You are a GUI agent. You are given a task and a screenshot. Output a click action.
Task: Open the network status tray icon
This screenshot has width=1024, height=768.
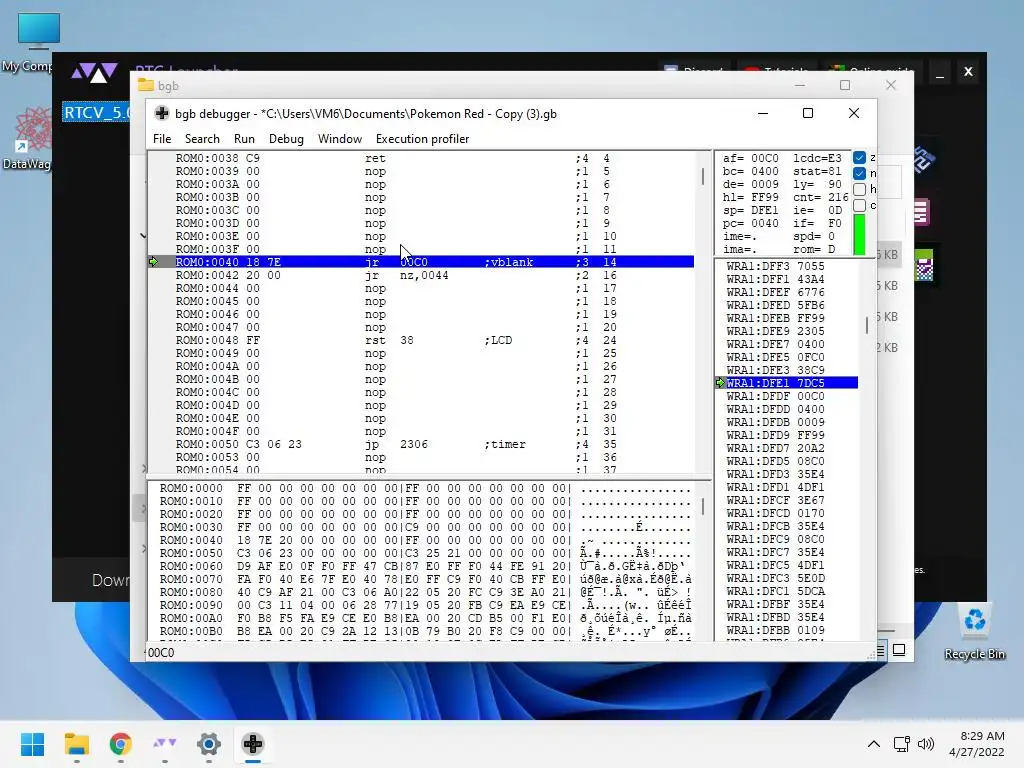(902, 744)
